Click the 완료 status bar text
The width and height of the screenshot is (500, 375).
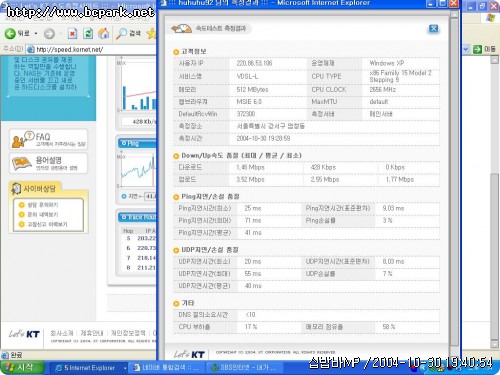16,355
